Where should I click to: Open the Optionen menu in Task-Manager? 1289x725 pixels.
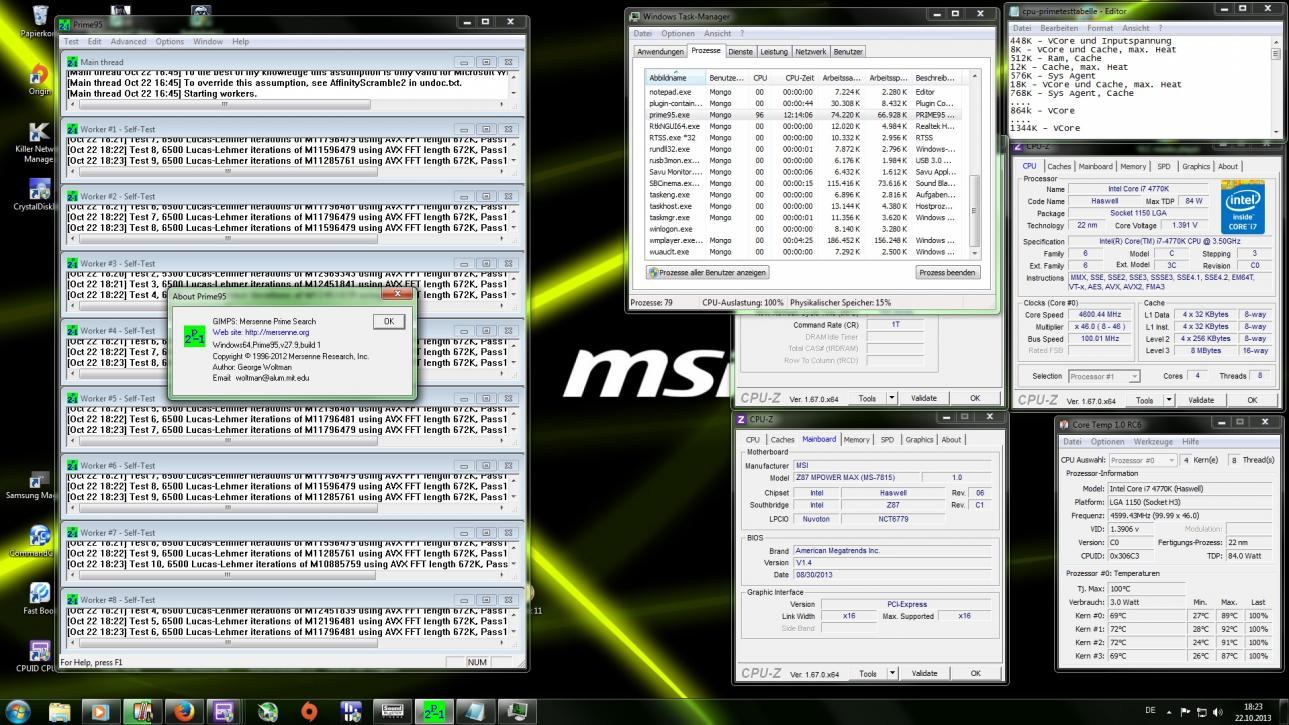click(x=677, y=33)
